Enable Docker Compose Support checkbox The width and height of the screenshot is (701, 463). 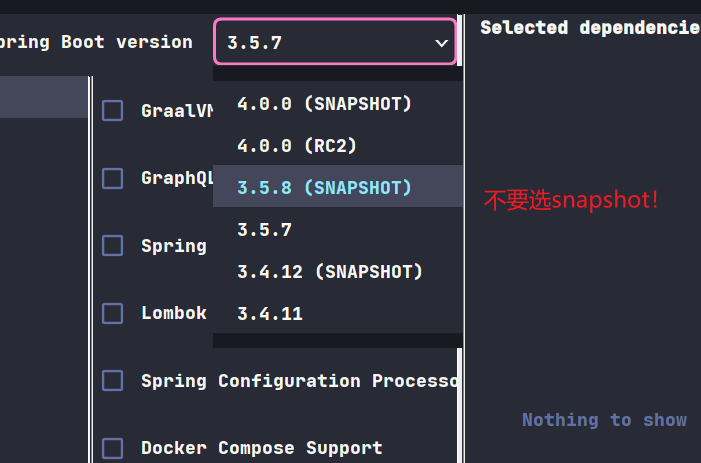click(113, 448)
